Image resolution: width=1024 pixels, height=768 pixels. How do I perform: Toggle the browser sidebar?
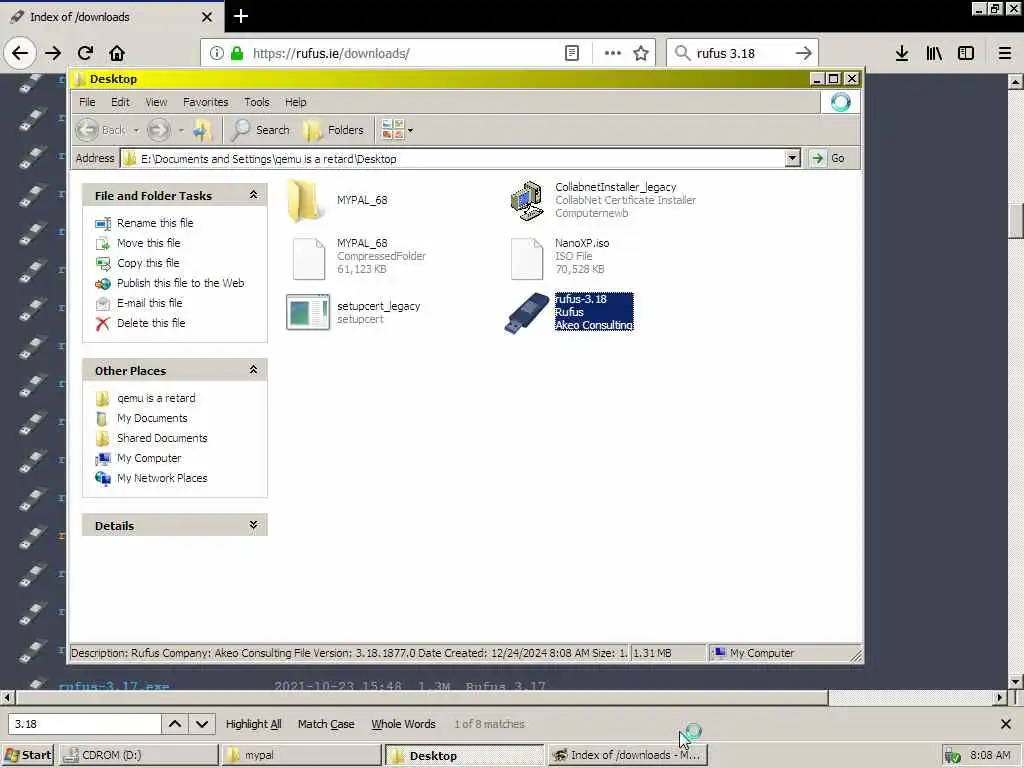click(x=966, y=53)
